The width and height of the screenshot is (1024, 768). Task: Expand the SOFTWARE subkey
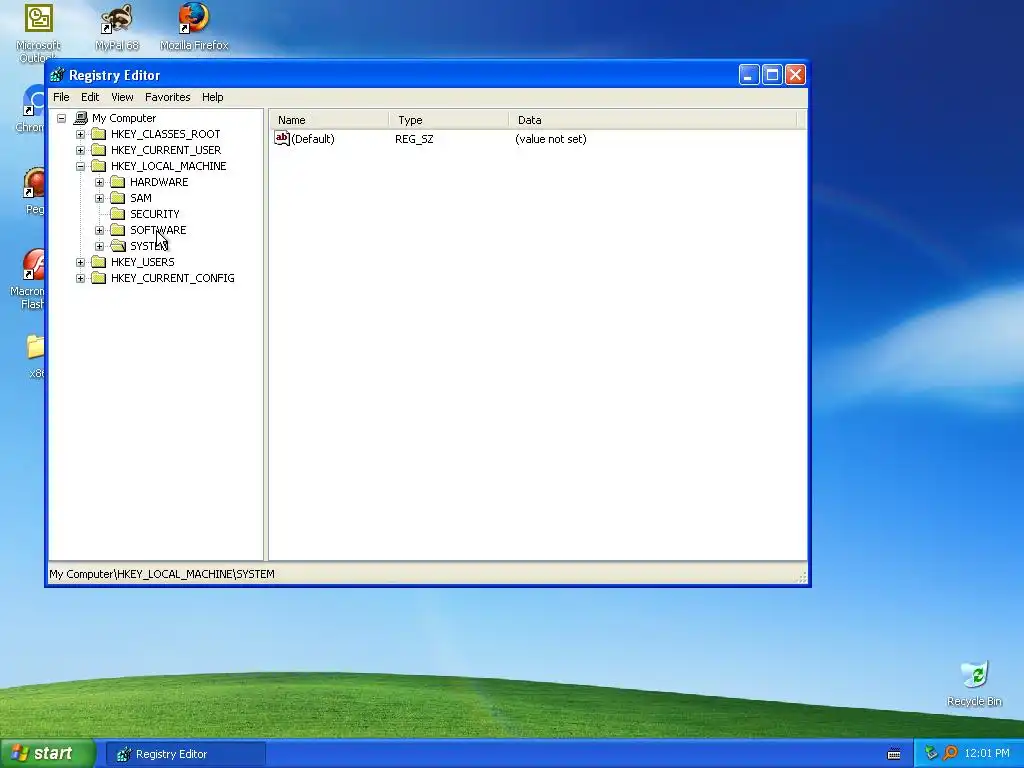point(99,231)
